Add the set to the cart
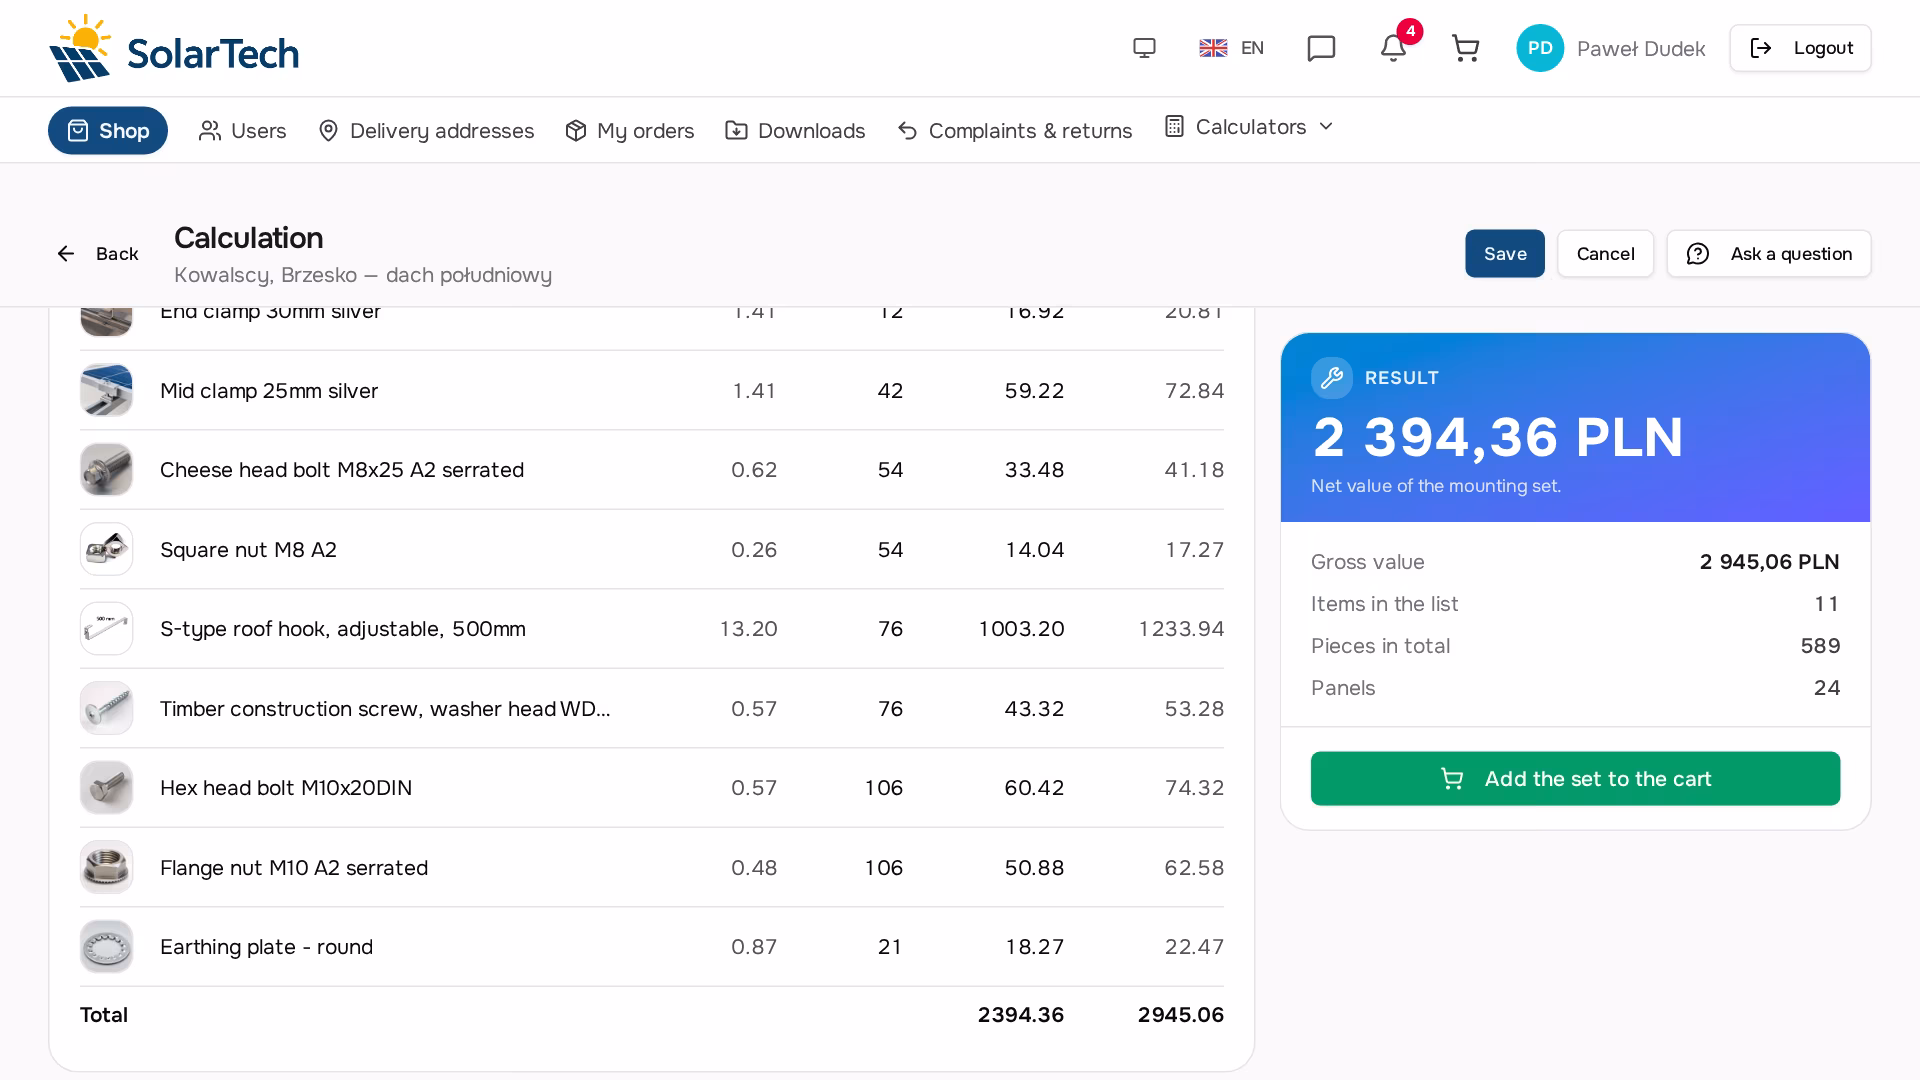This screenshot has width=1920, height=1080. coord(1575,779)
